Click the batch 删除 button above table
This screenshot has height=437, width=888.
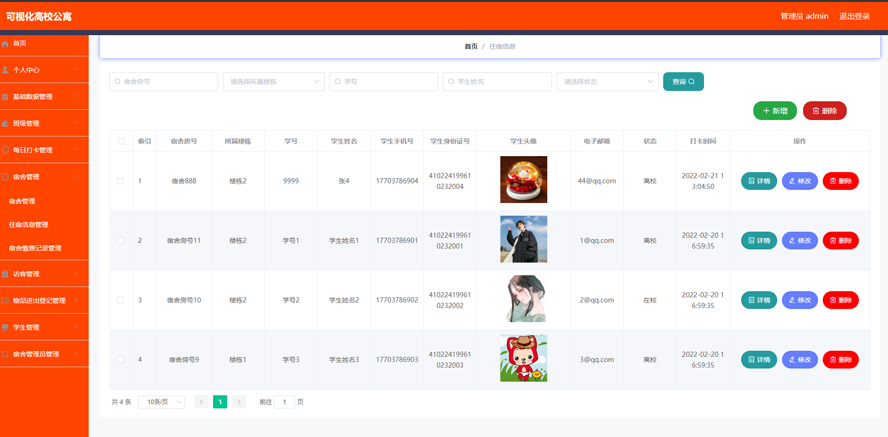825,111
